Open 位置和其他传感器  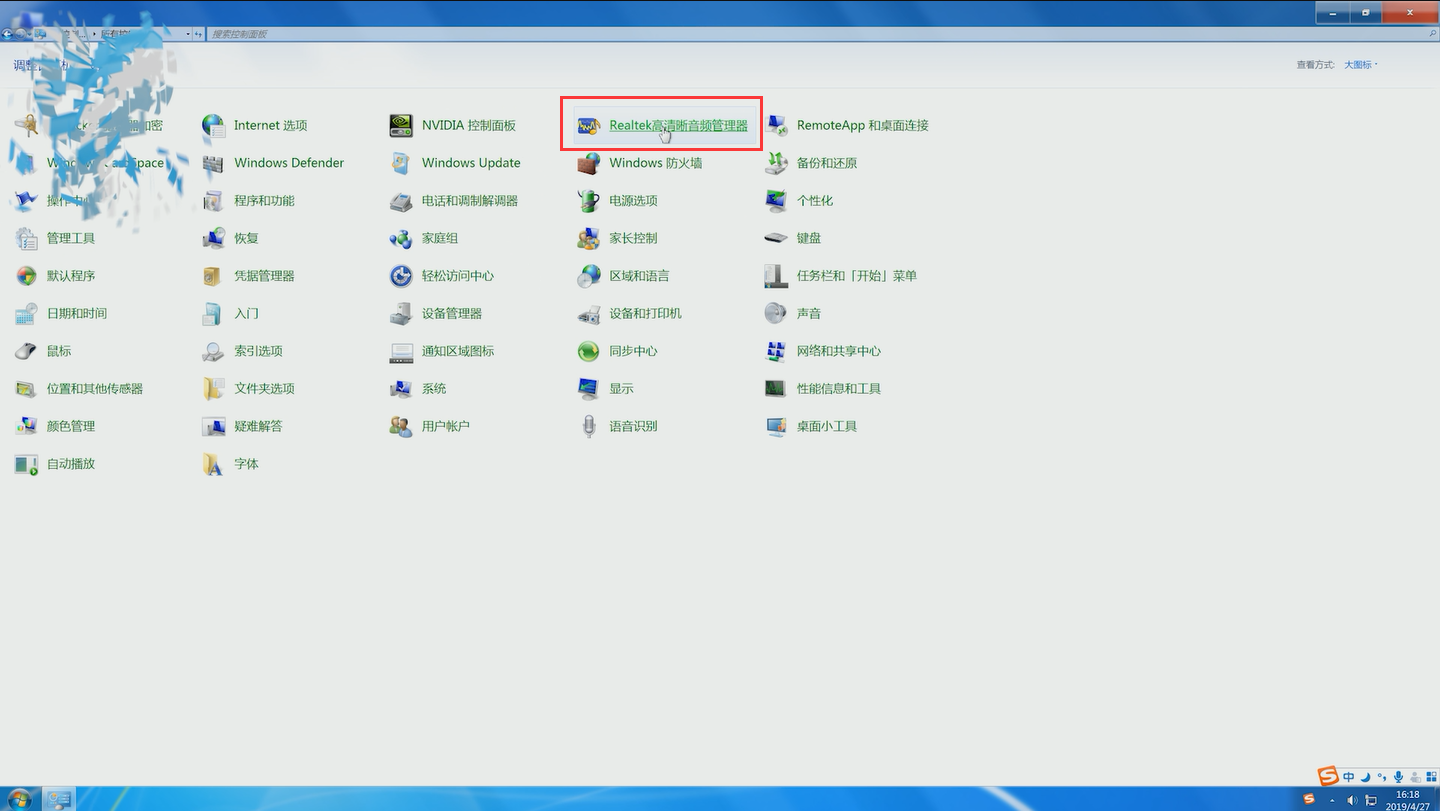[x=80, y=389]
